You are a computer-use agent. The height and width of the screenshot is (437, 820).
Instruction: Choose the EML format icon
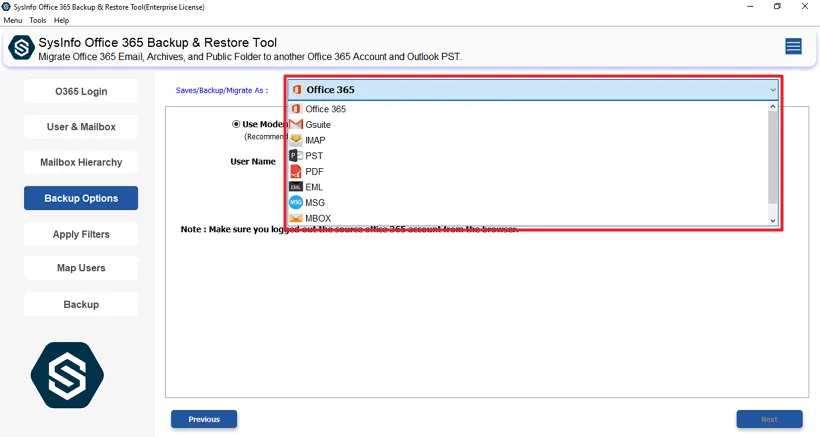(x=296, y=187)
